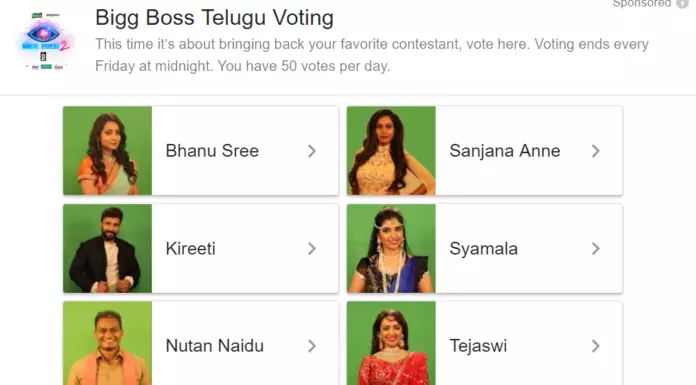Expand Kireeti chevron arrow
The height and width of the screenshot is (385, 696).
[312, 249]
